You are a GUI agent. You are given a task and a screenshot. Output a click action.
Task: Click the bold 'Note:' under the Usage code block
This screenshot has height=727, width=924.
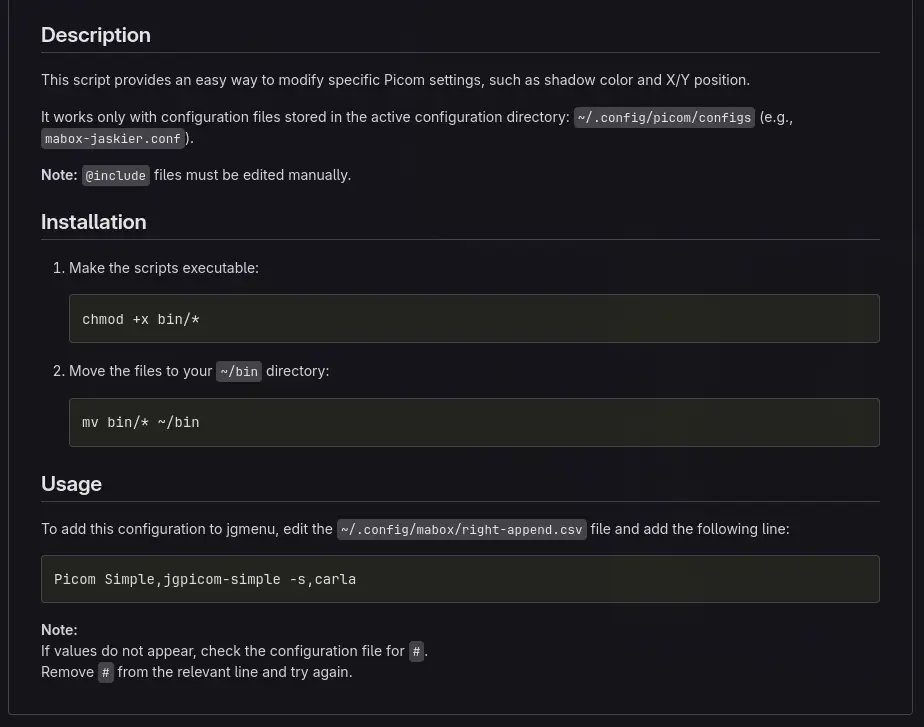tap(59, 630)
